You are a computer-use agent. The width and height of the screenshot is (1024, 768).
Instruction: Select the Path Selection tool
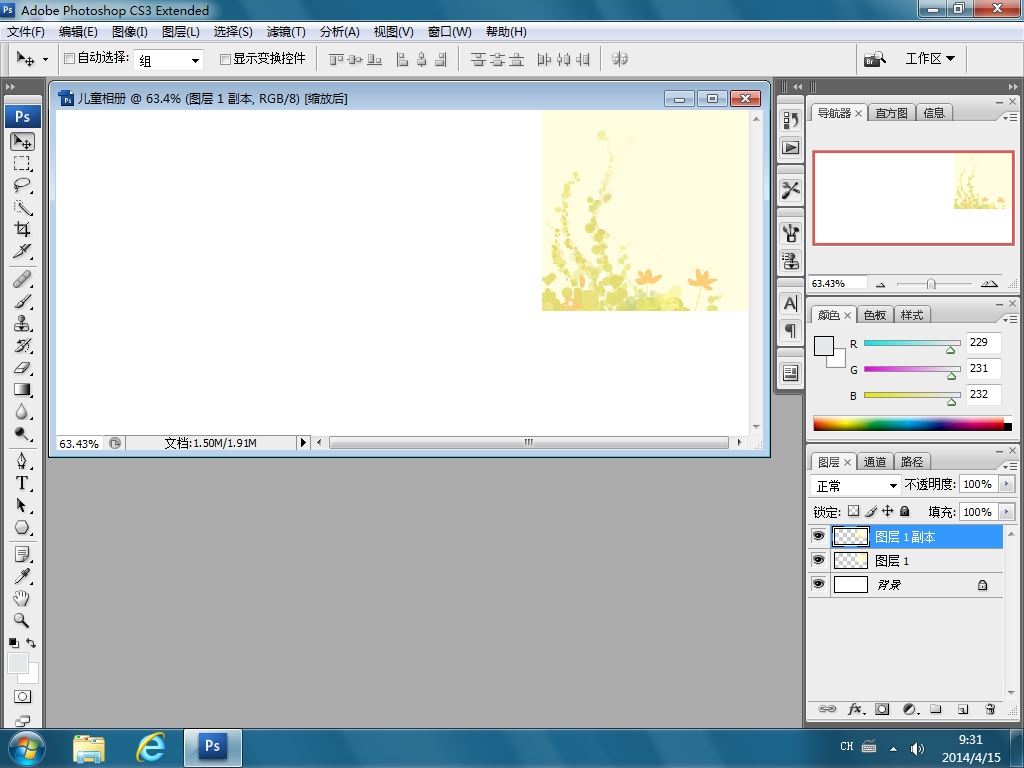[x=23, y=505]
